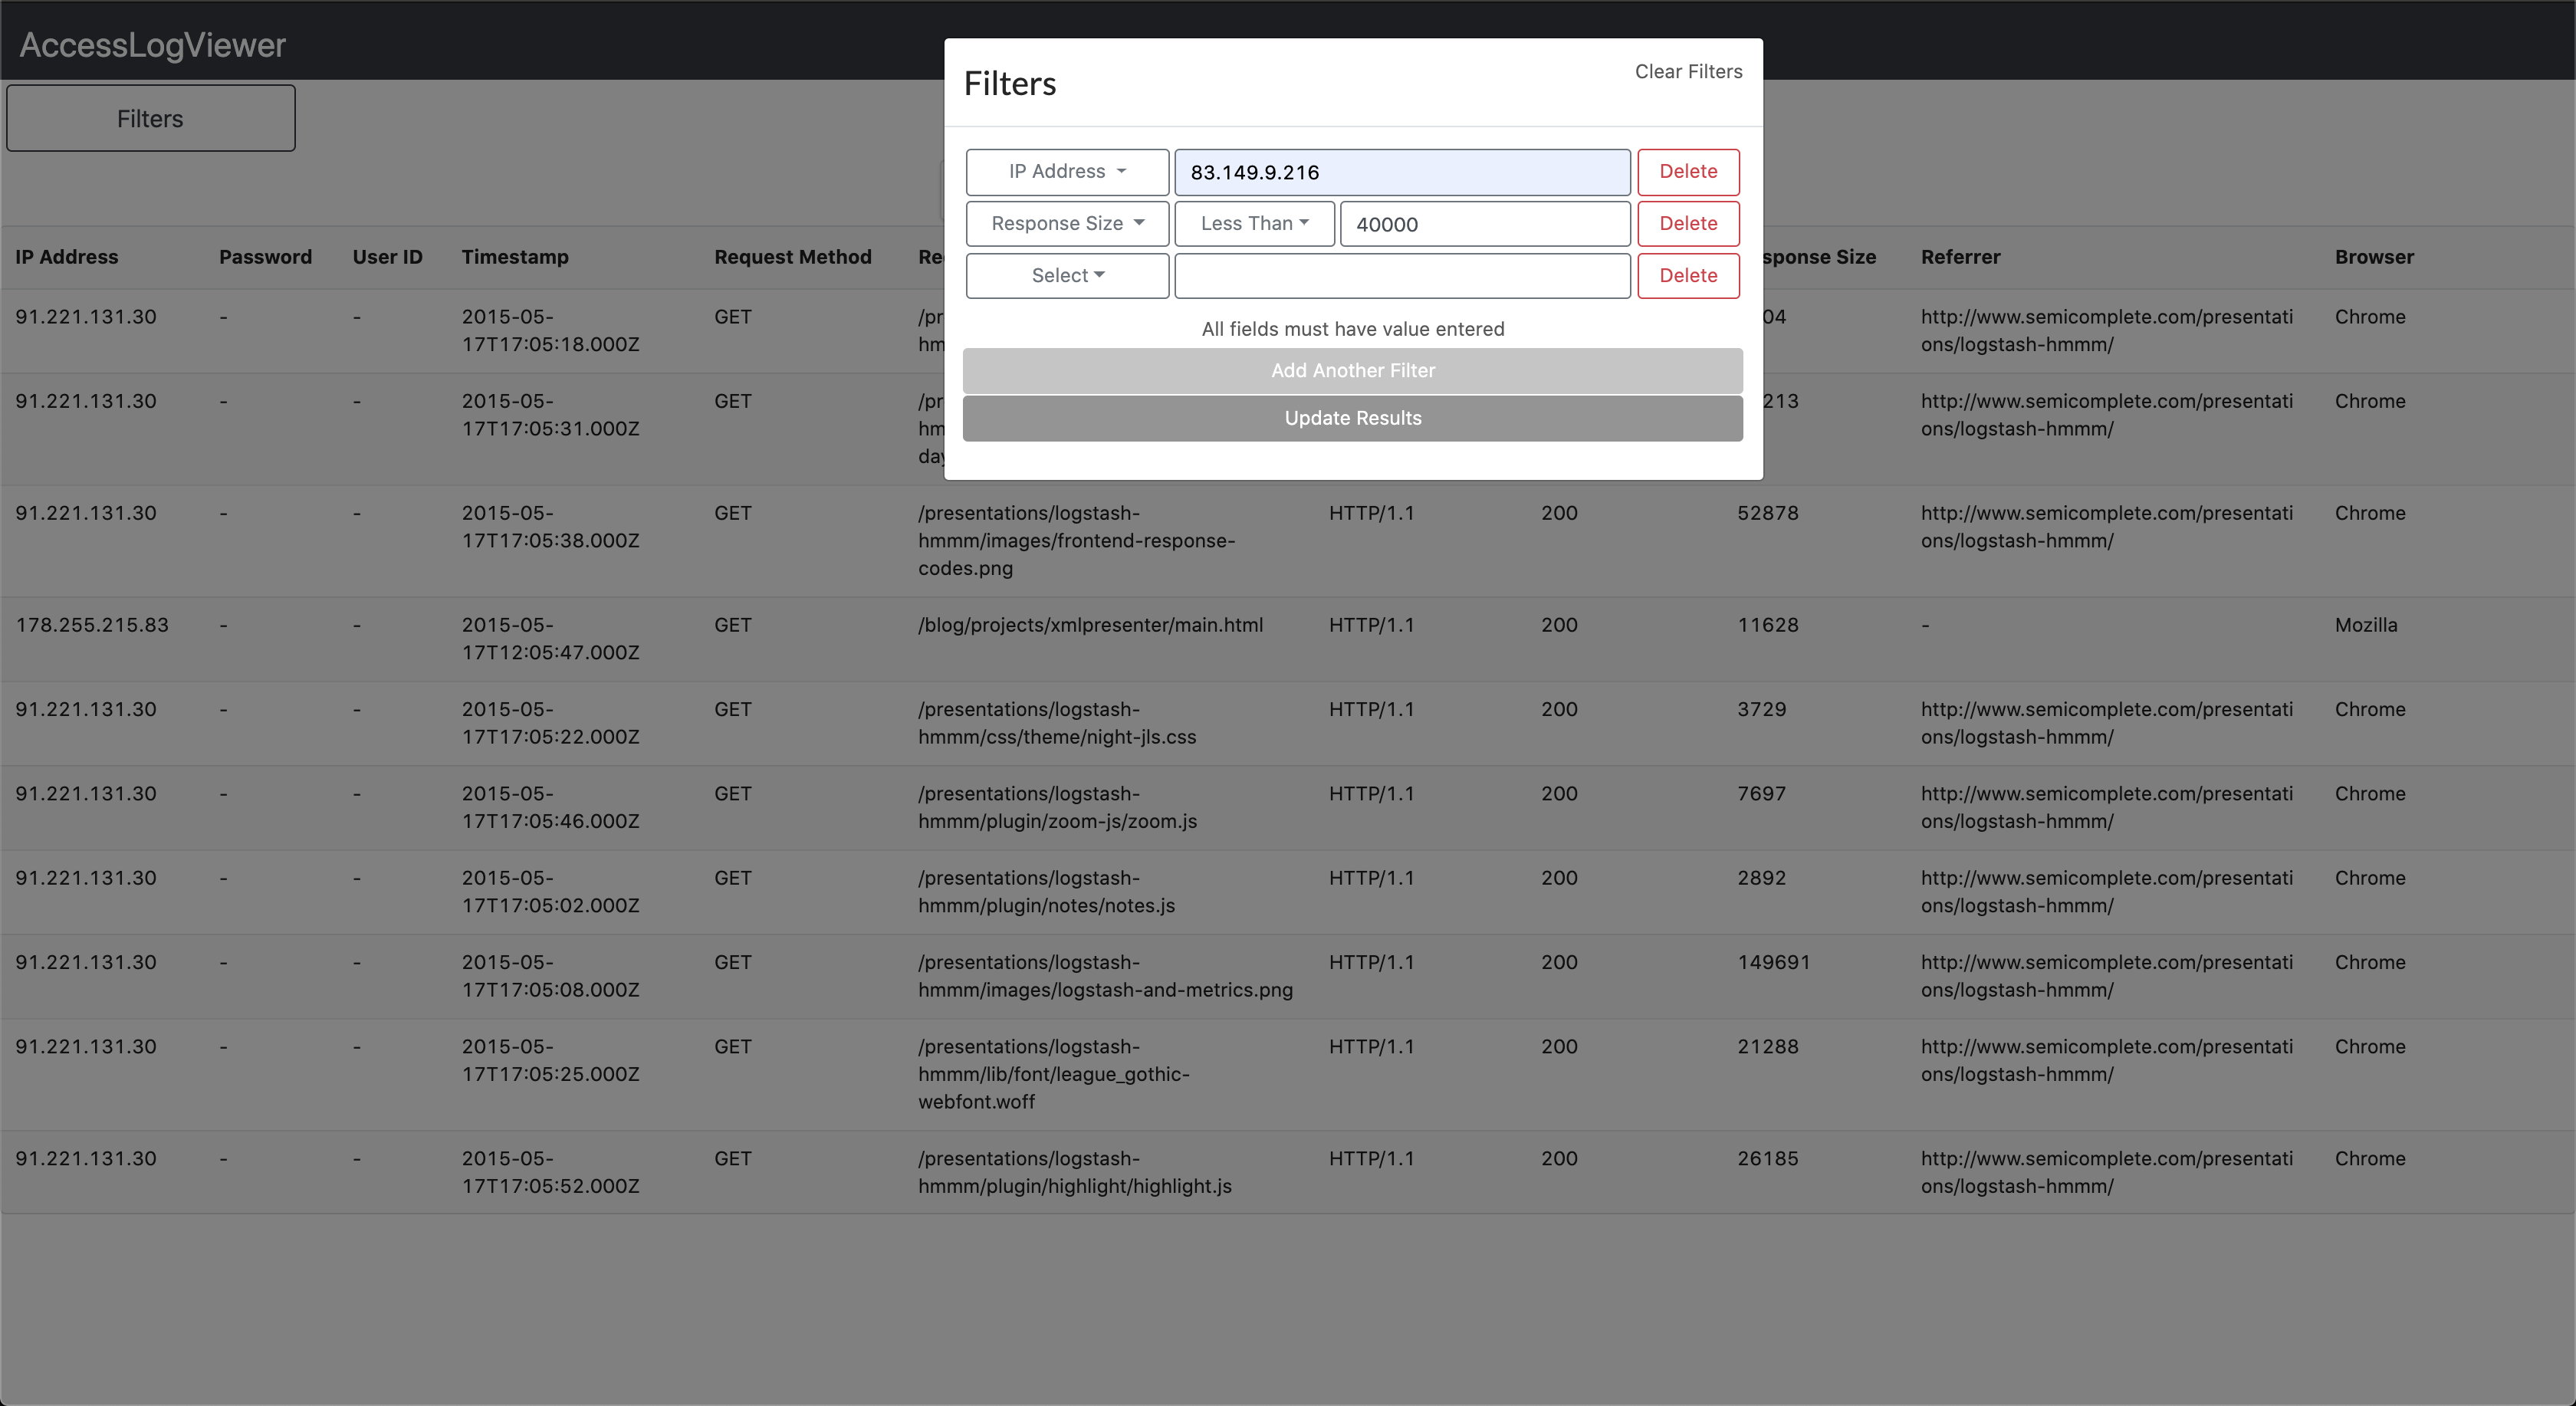Viewport: 2576px width, 1406px height.
Task: Click the AccessLogViewer title
Action: tap(151, 44)
